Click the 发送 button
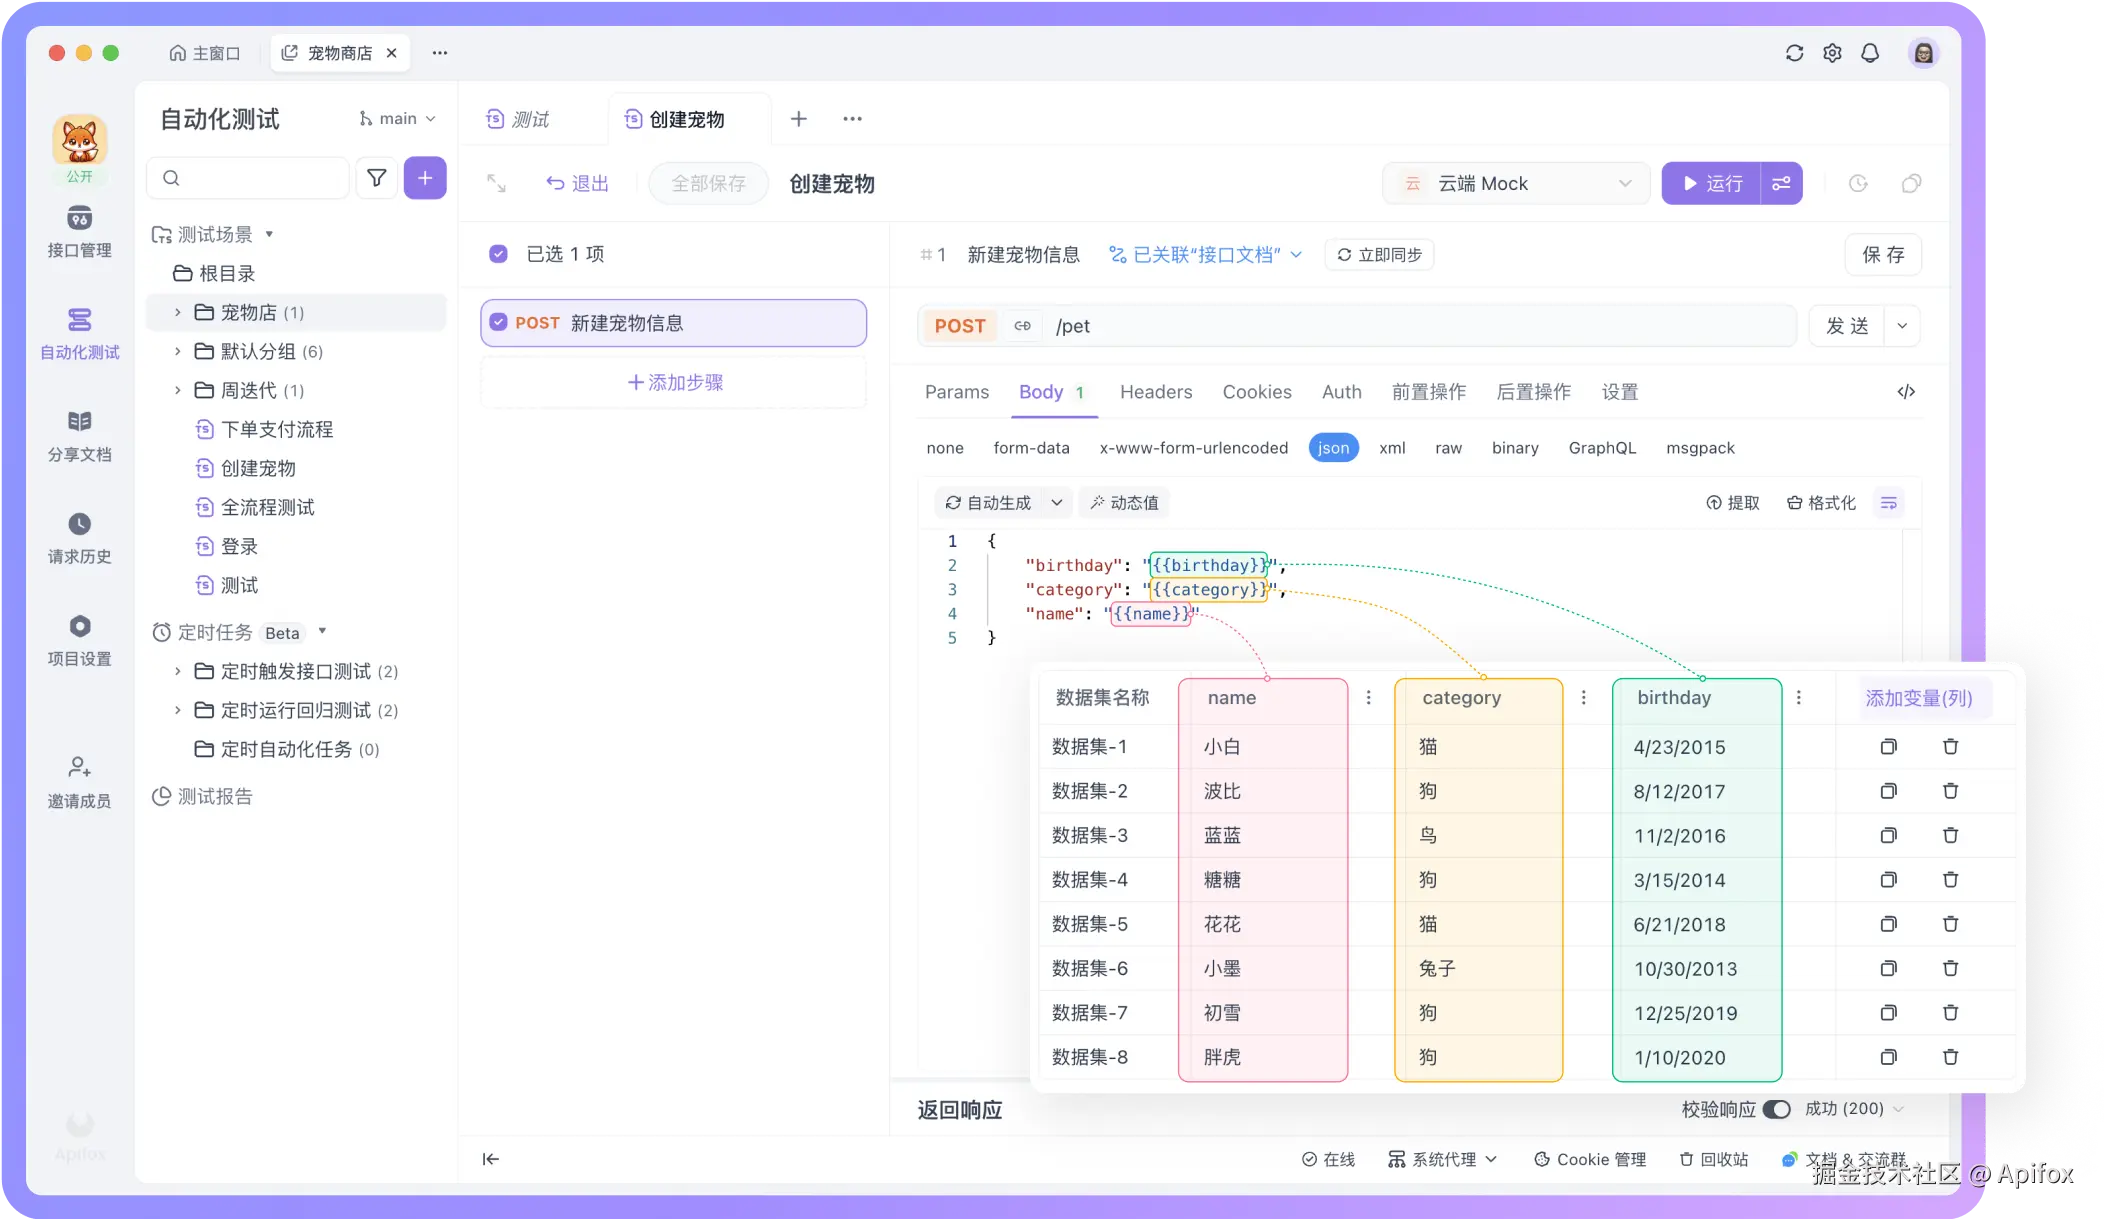This screenshot has width=2104, height=1219. coord(1846,325)
